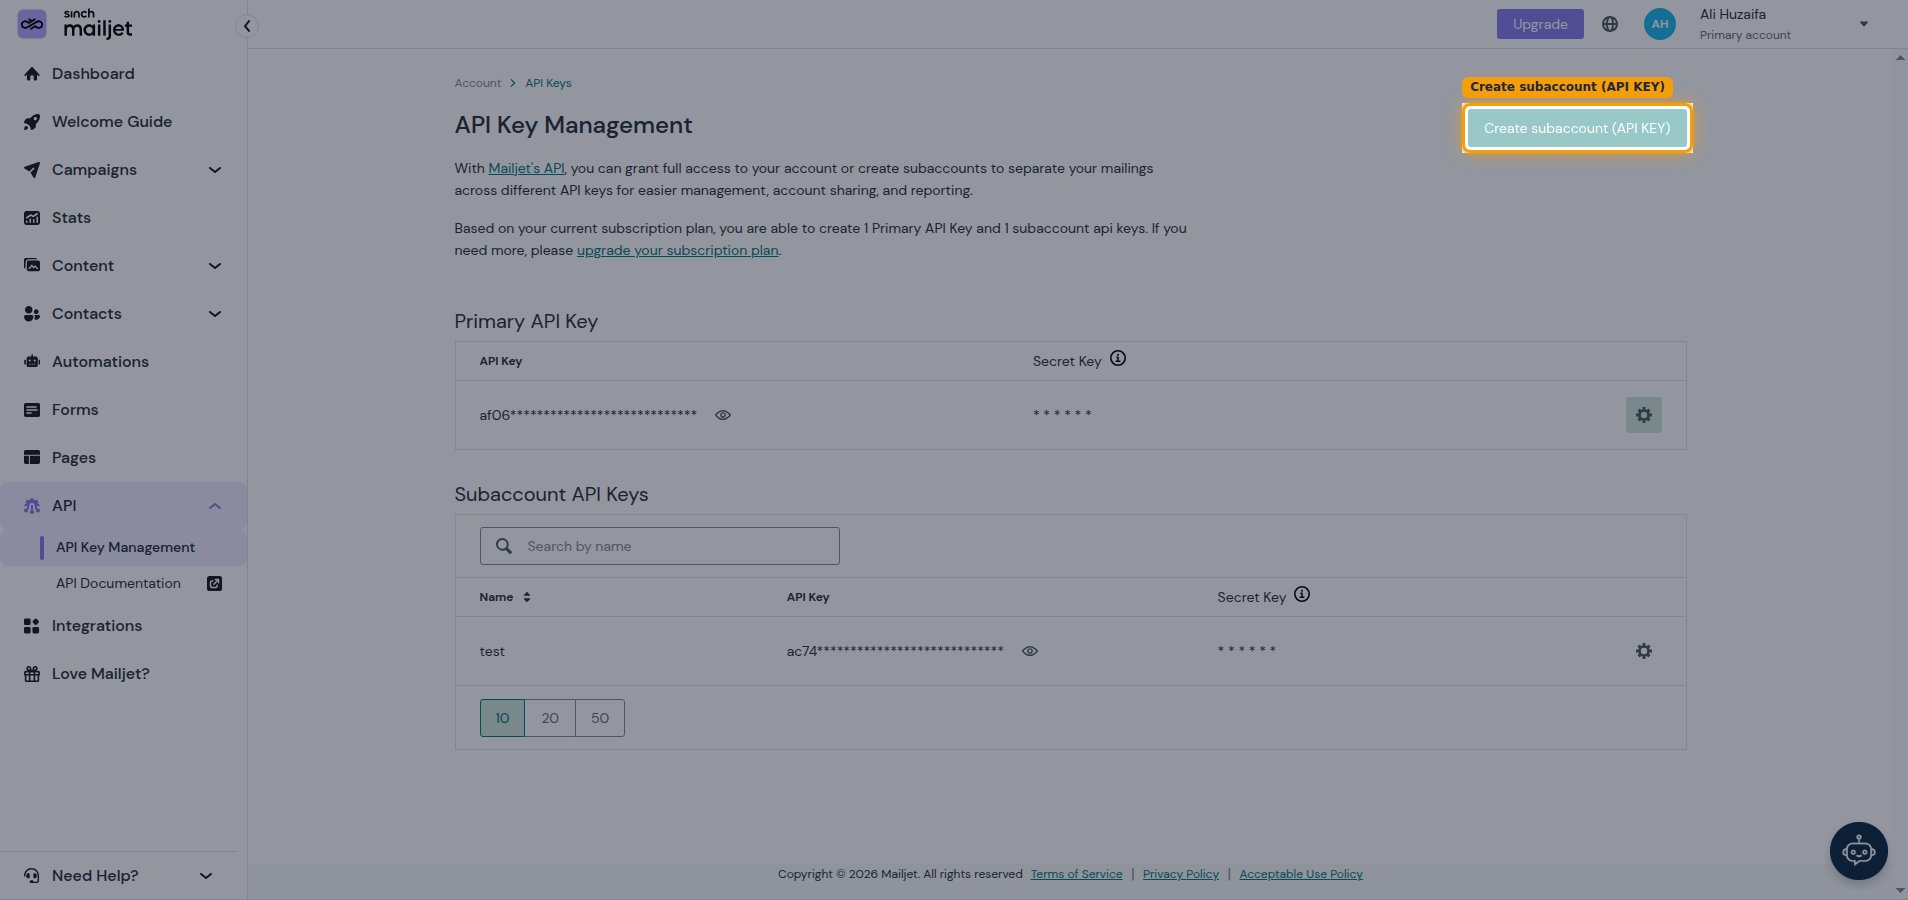Click the Love Mailjet gift icon
The width and height of the screenshot is (1908, 900).
tap(32, 674)
